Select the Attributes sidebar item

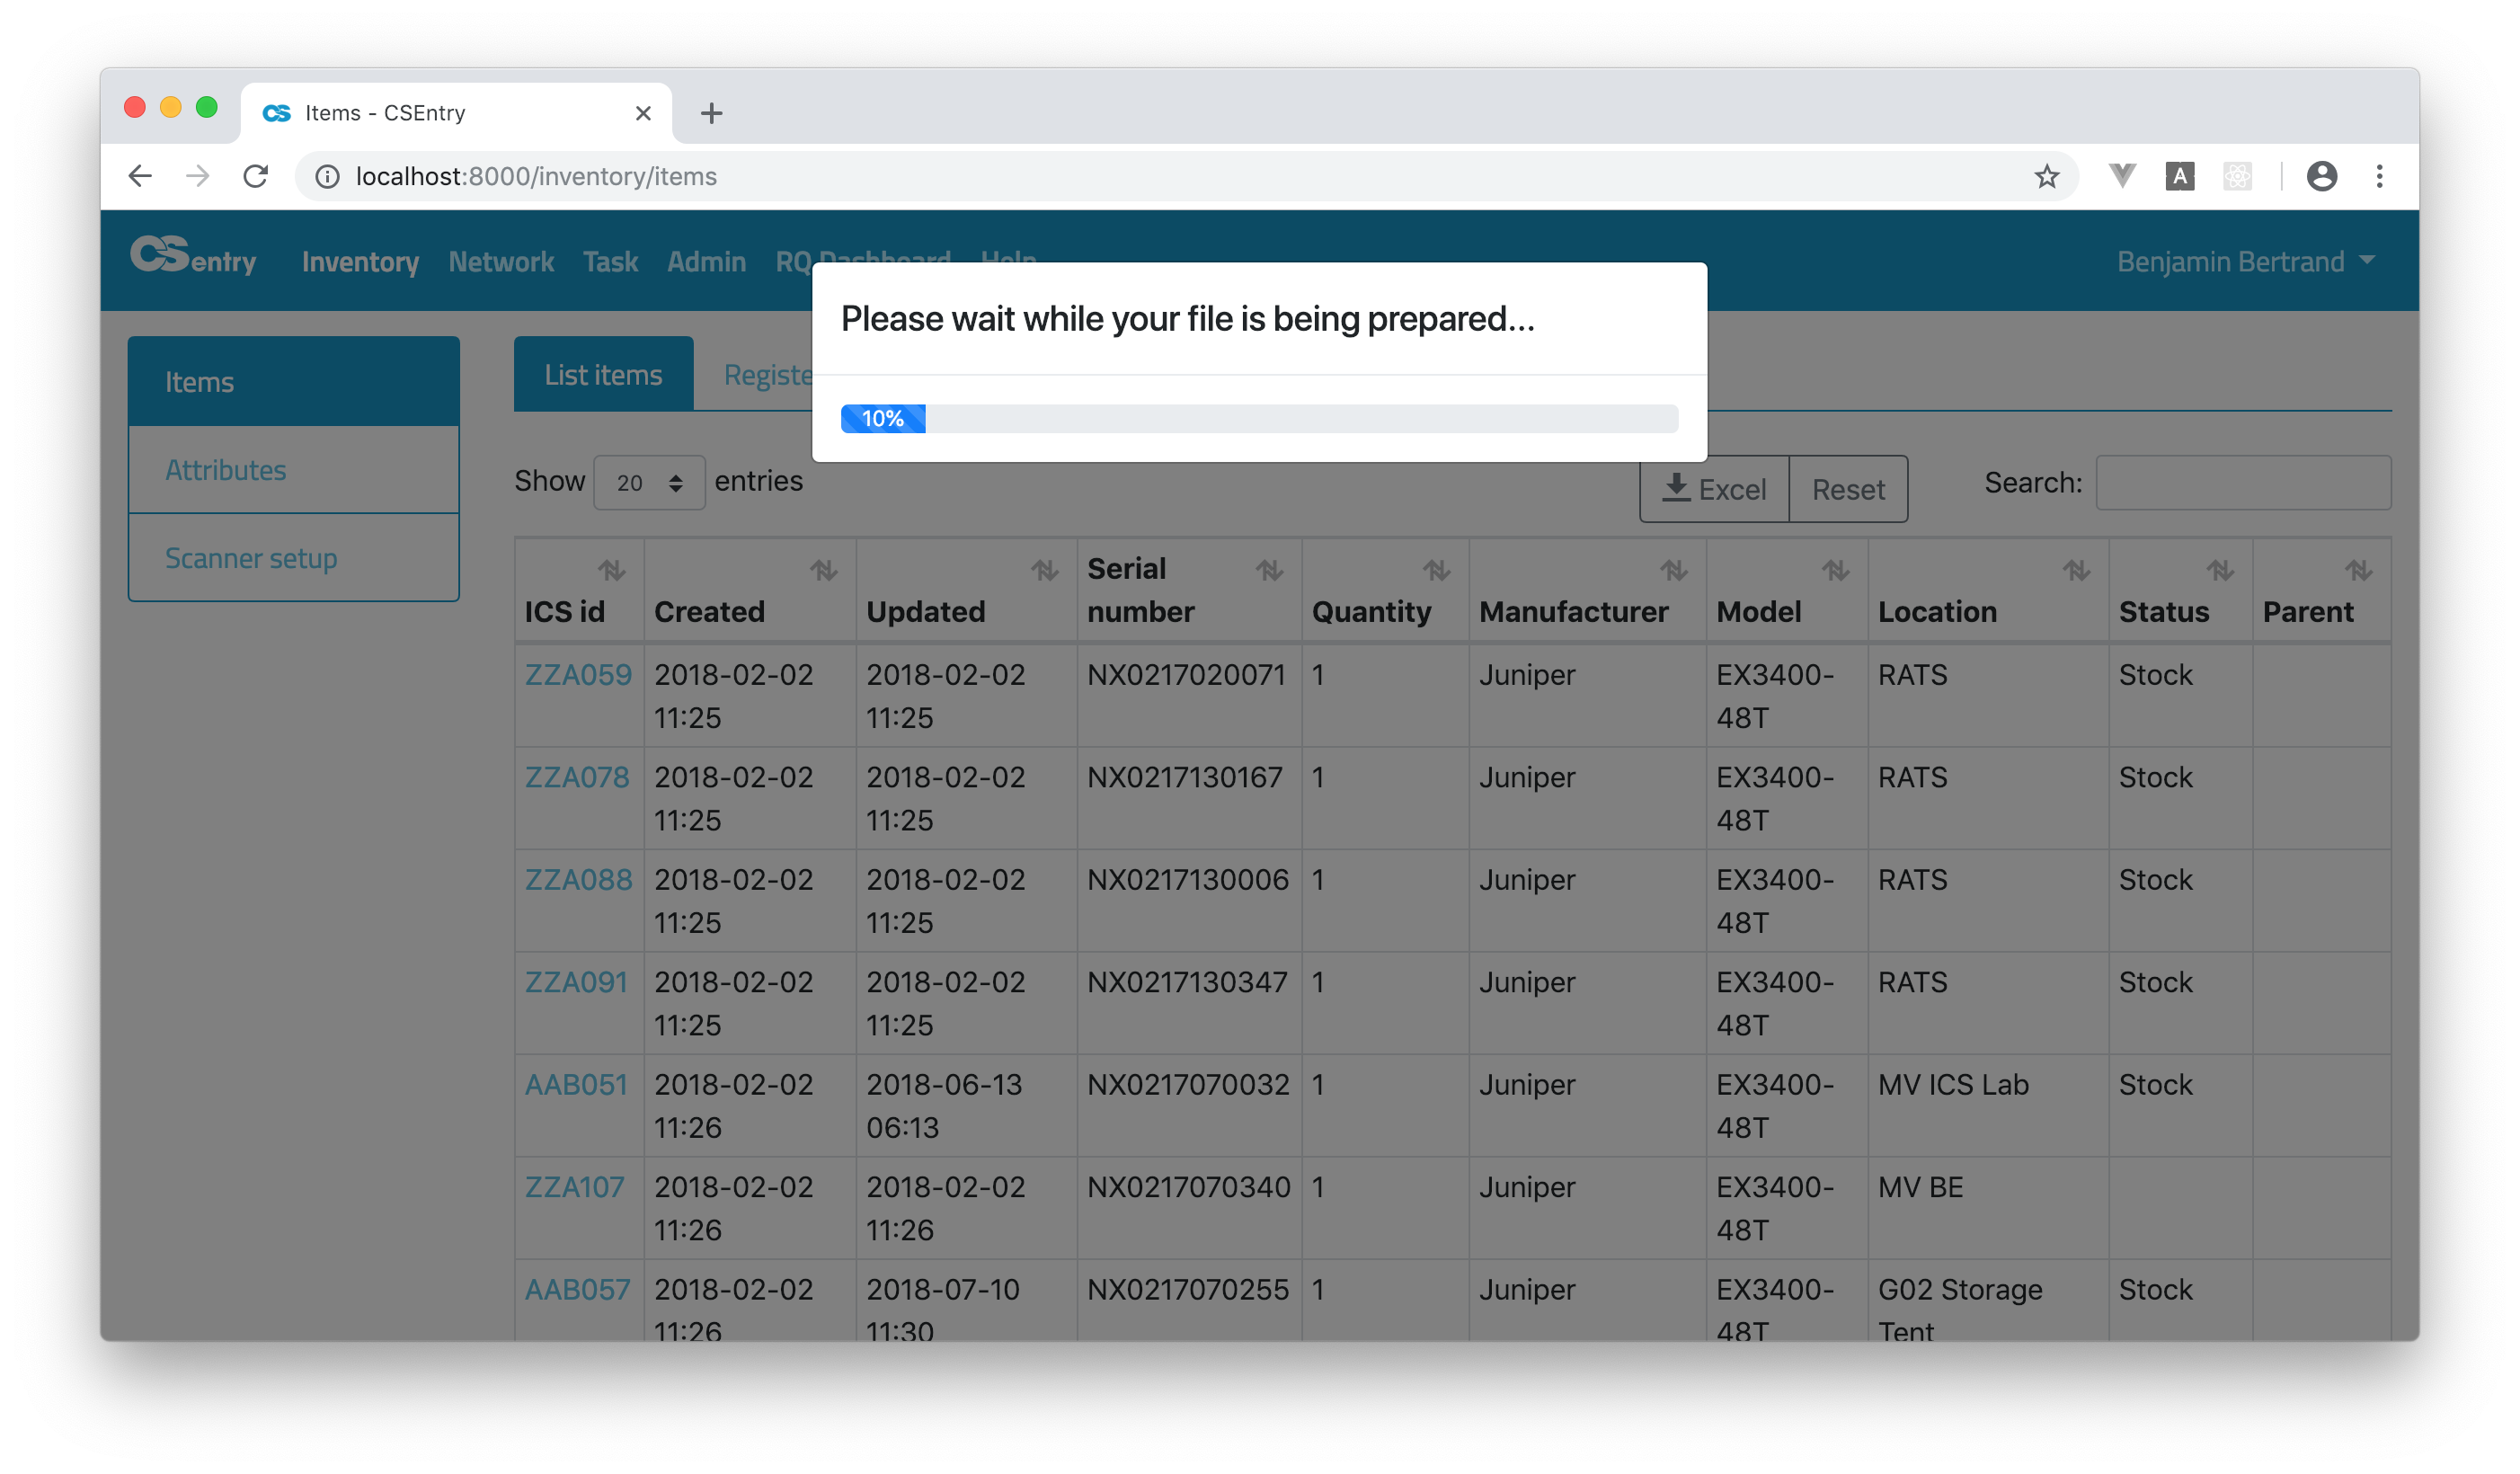(226, 470)
